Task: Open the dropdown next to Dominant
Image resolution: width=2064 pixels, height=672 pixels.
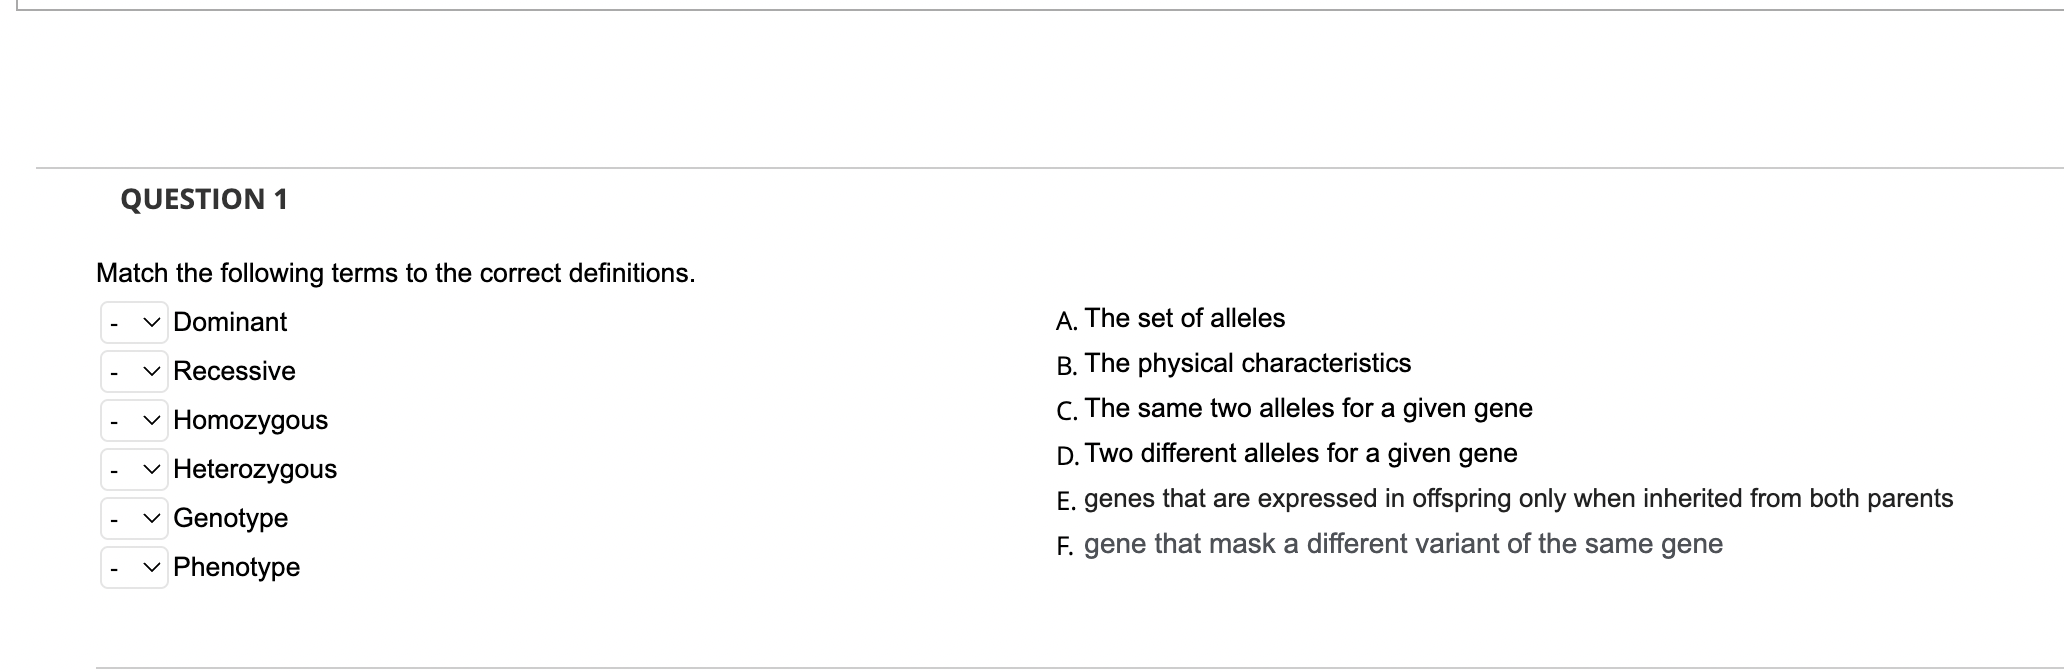Action: pyautogui.click(x=134, y=323)
